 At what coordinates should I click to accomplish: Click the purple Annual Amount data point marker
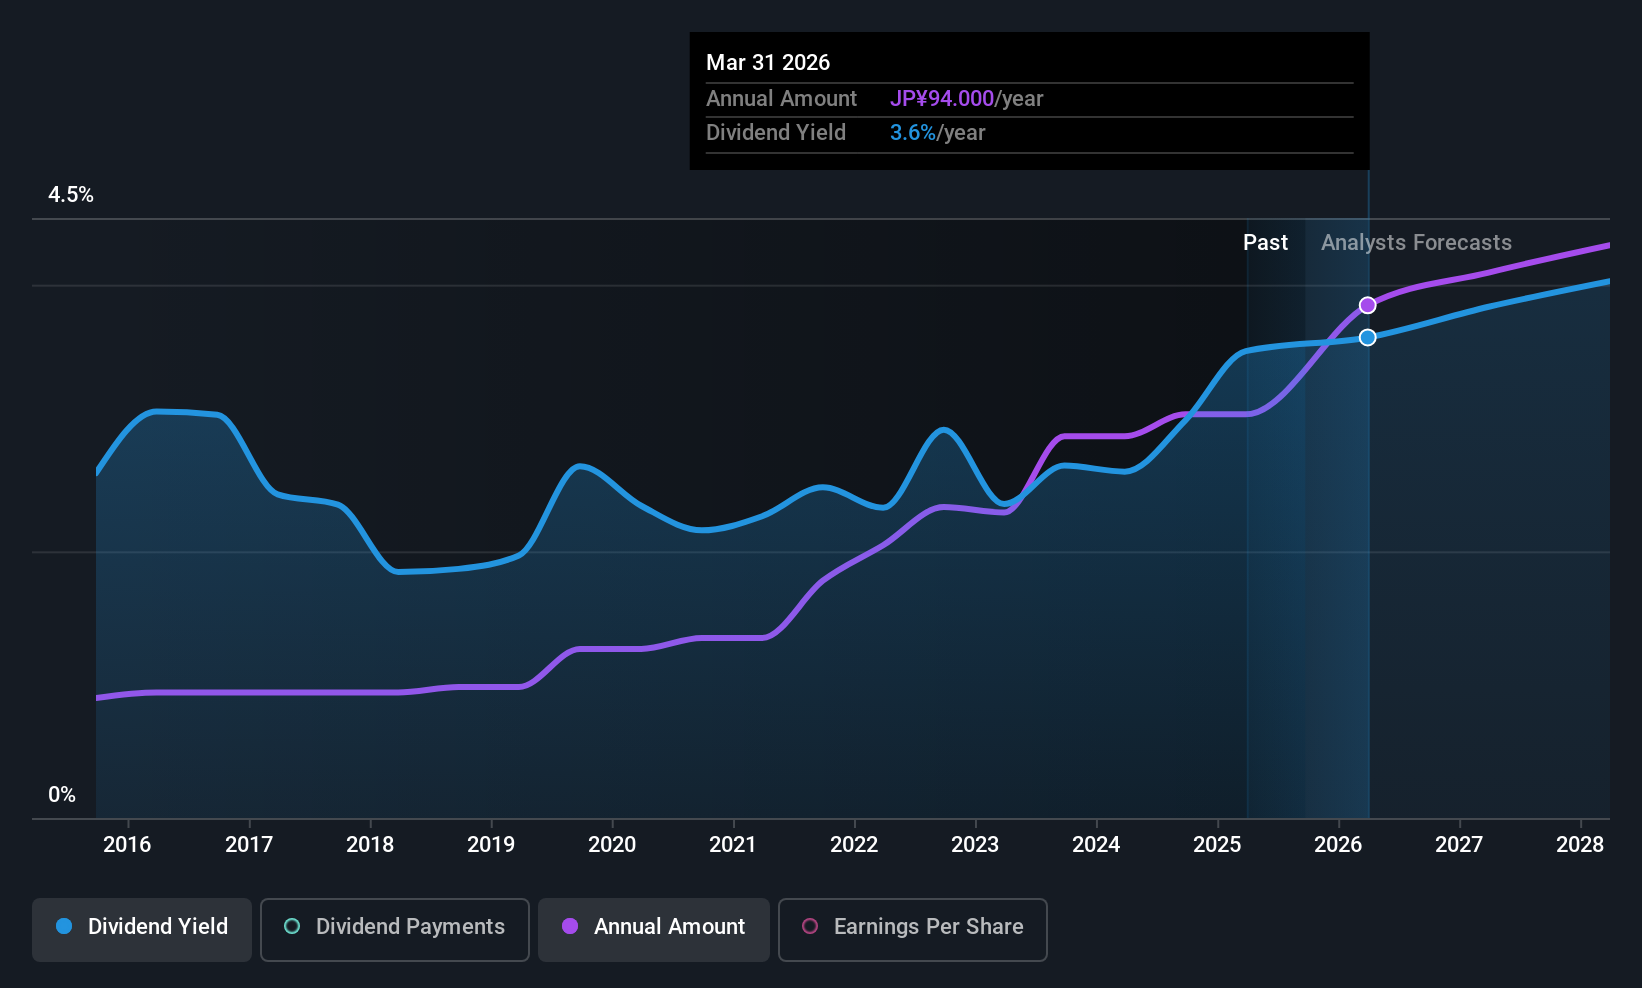[x=1367, y=305]
